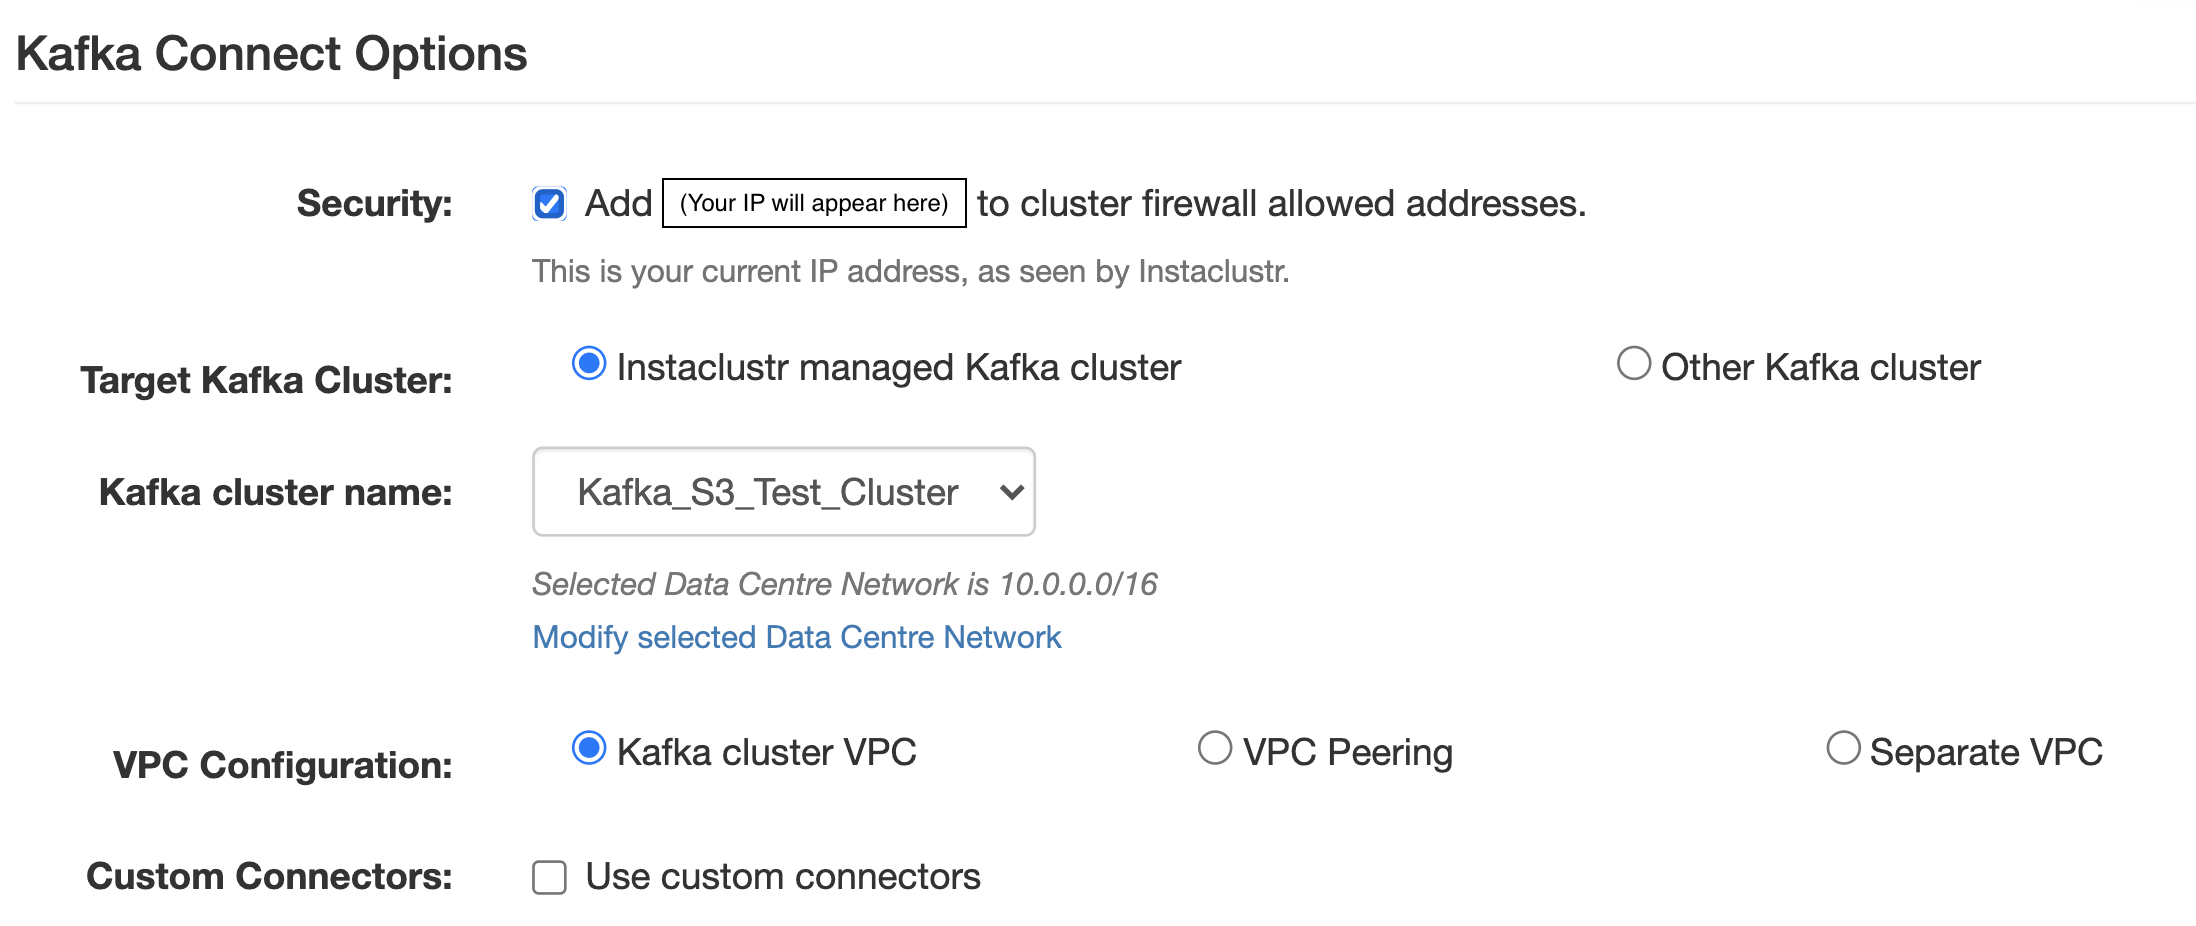Click the chevron arrow in cluster name dropdown
Viewport: 2196px width, 926px height.
pos(1012,492)
